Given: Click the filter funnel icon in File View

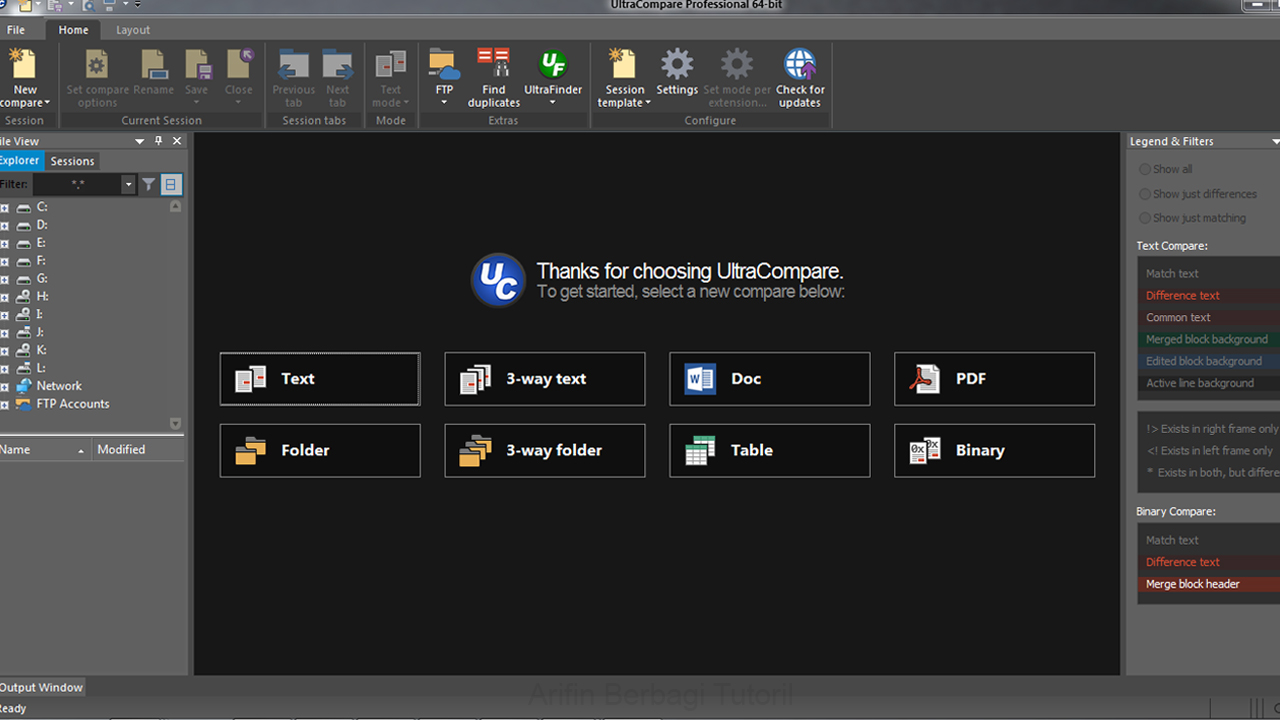Looking at the screenshot, I should click(149, 184).
